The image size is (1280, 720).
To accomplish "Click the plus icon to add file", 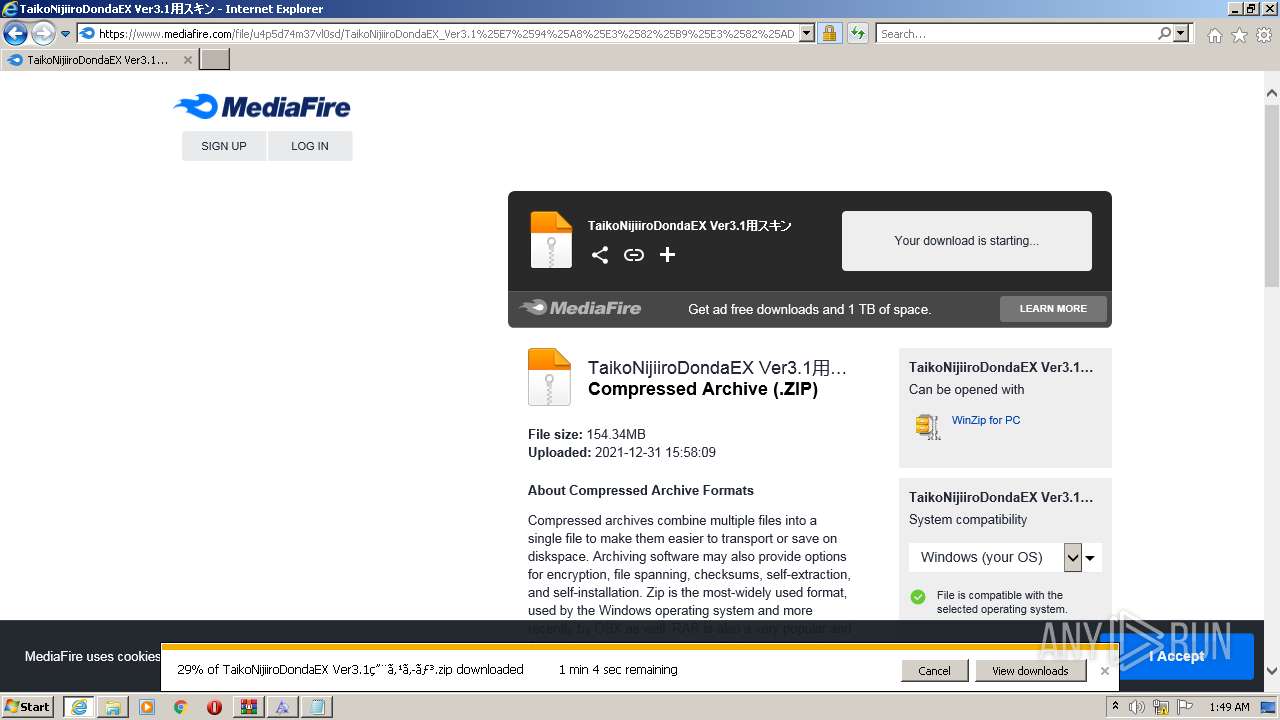I will pos(668,255).
